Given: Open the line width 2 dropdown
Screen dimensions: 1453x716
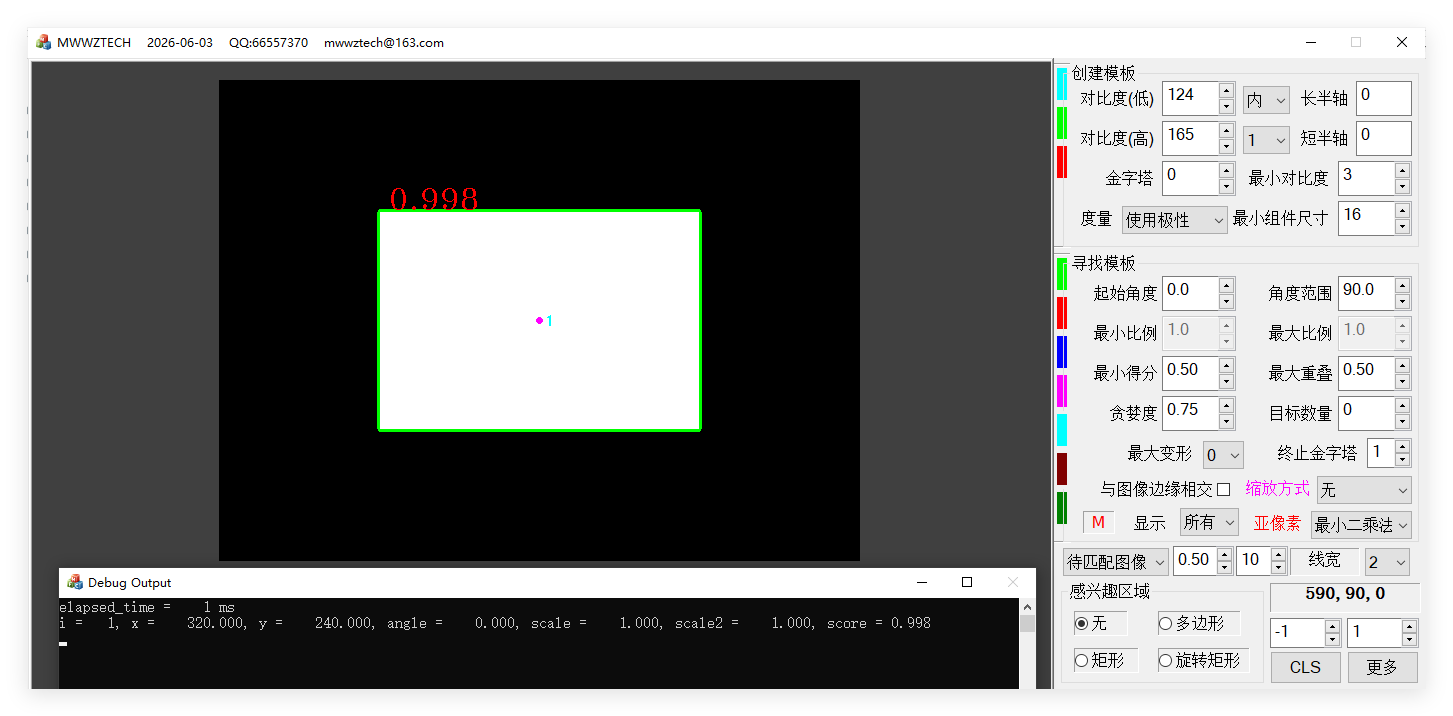Looking at the screenshot, I should (1387, 561).
